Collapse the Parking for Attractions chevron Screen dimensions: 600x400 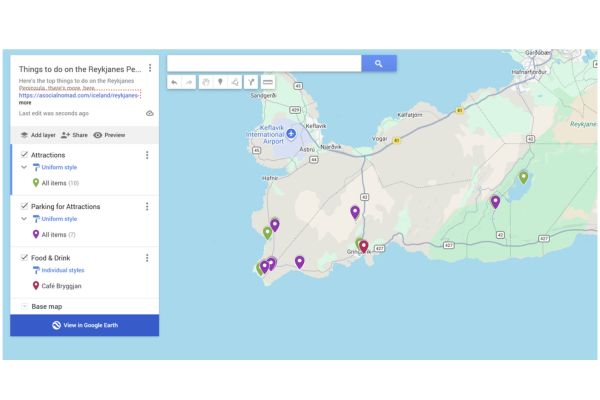[24, 219]
